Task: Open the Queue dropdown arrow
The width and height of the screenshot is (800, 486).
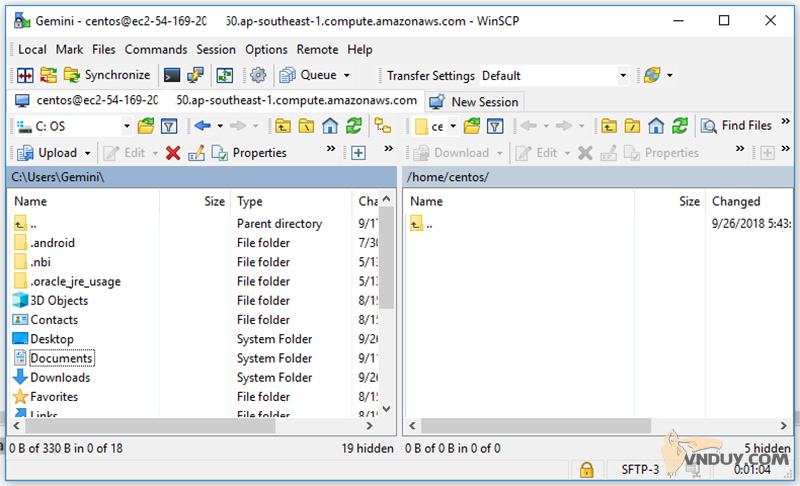Action: pos(347,75)
